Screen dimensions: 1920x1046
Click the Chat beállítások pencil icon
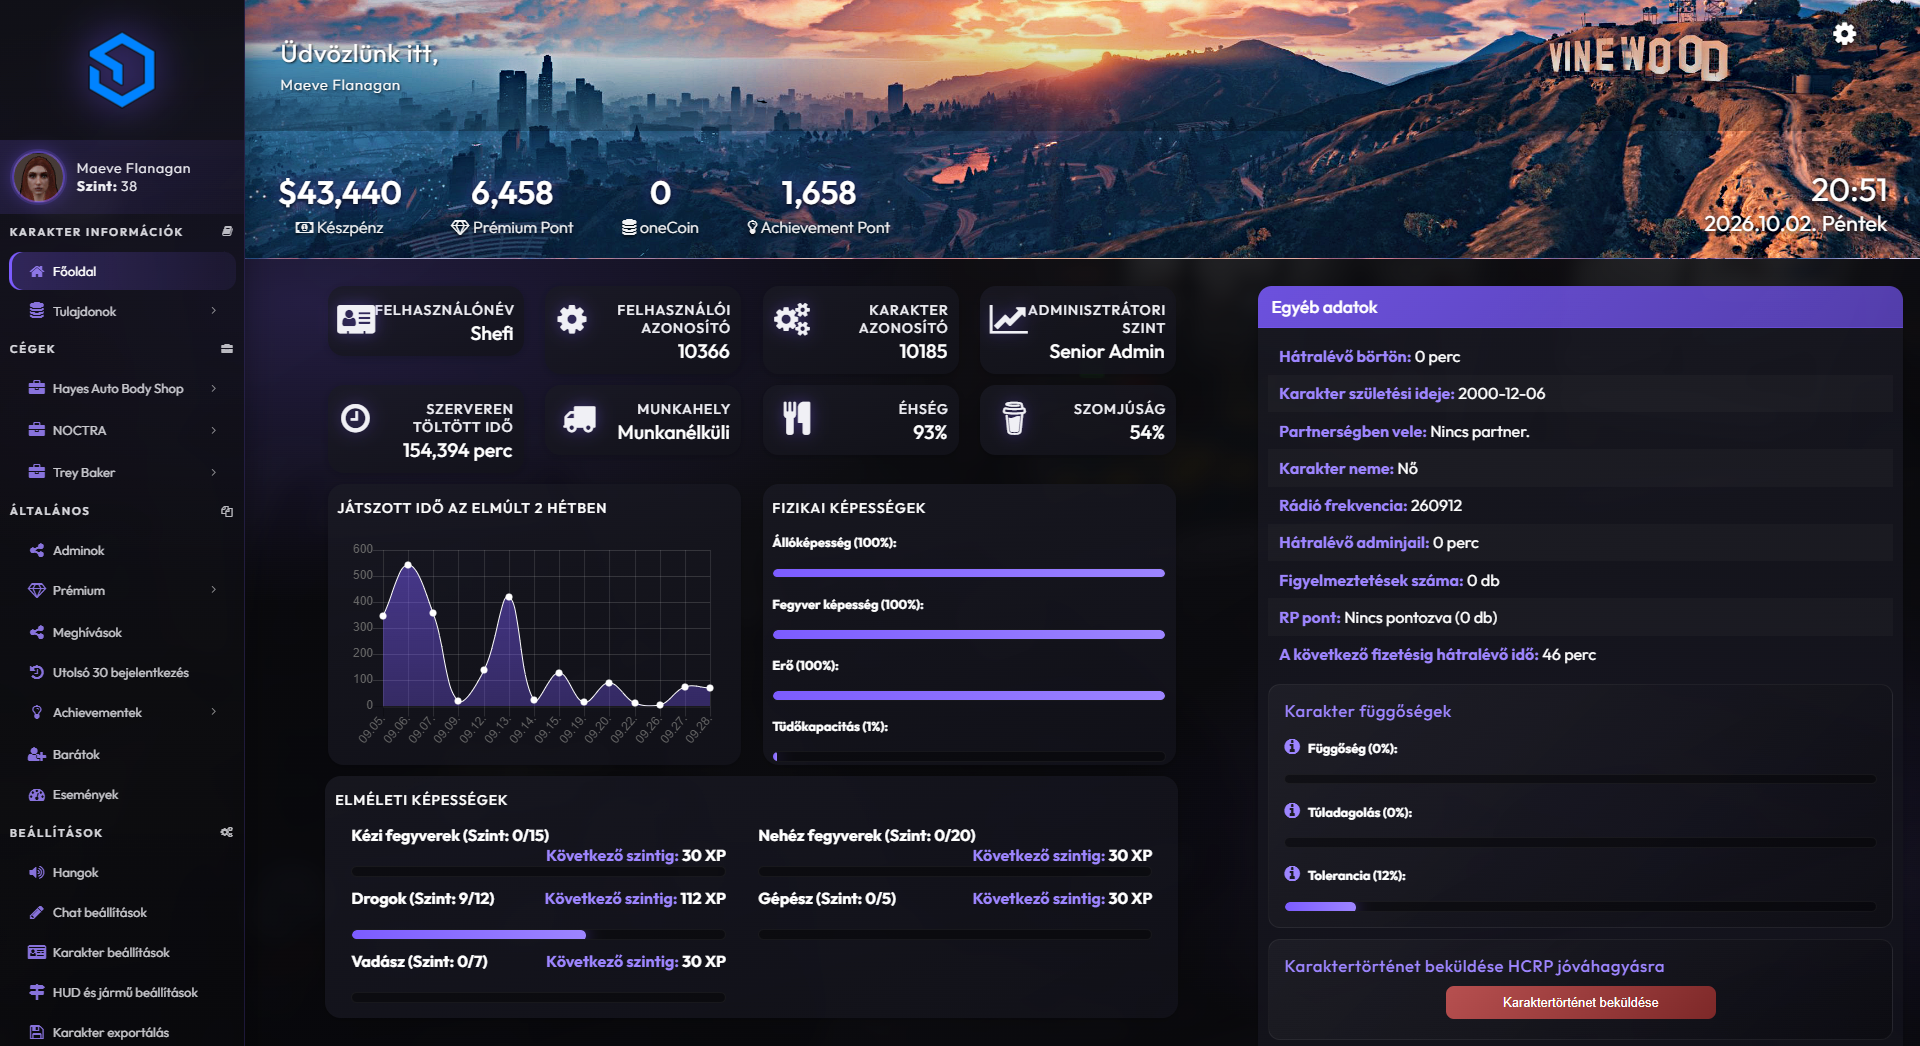(x=37, y=912)
